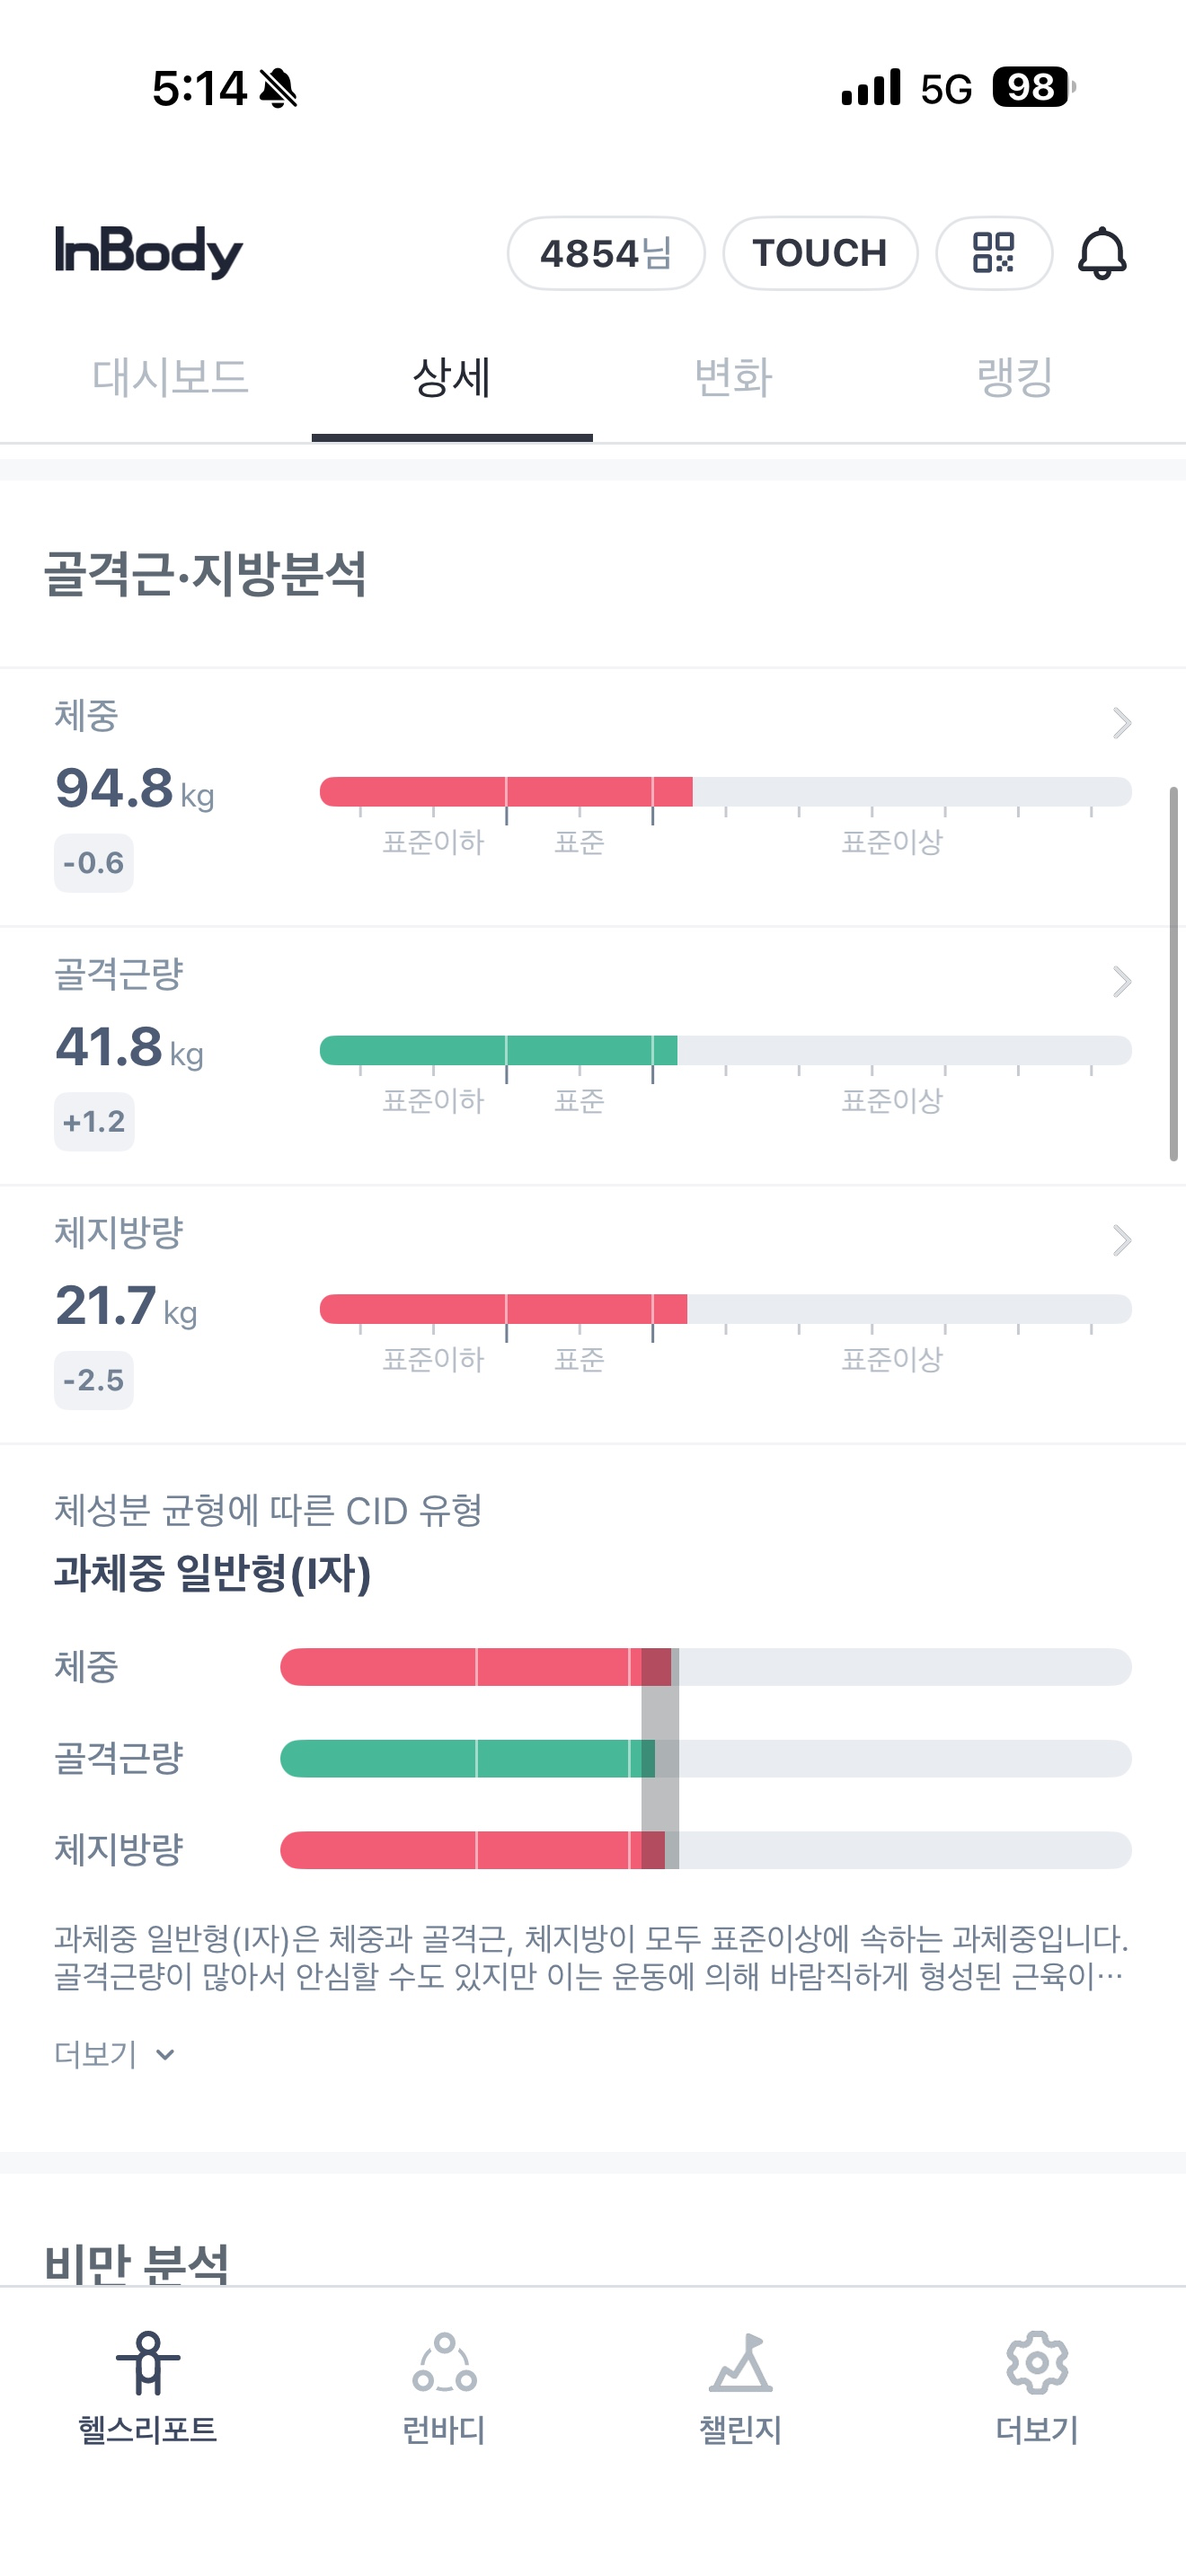Switch to the 랭킹 tab
Viewport: 1186px width, 2576px height.
pos(1015,378)
